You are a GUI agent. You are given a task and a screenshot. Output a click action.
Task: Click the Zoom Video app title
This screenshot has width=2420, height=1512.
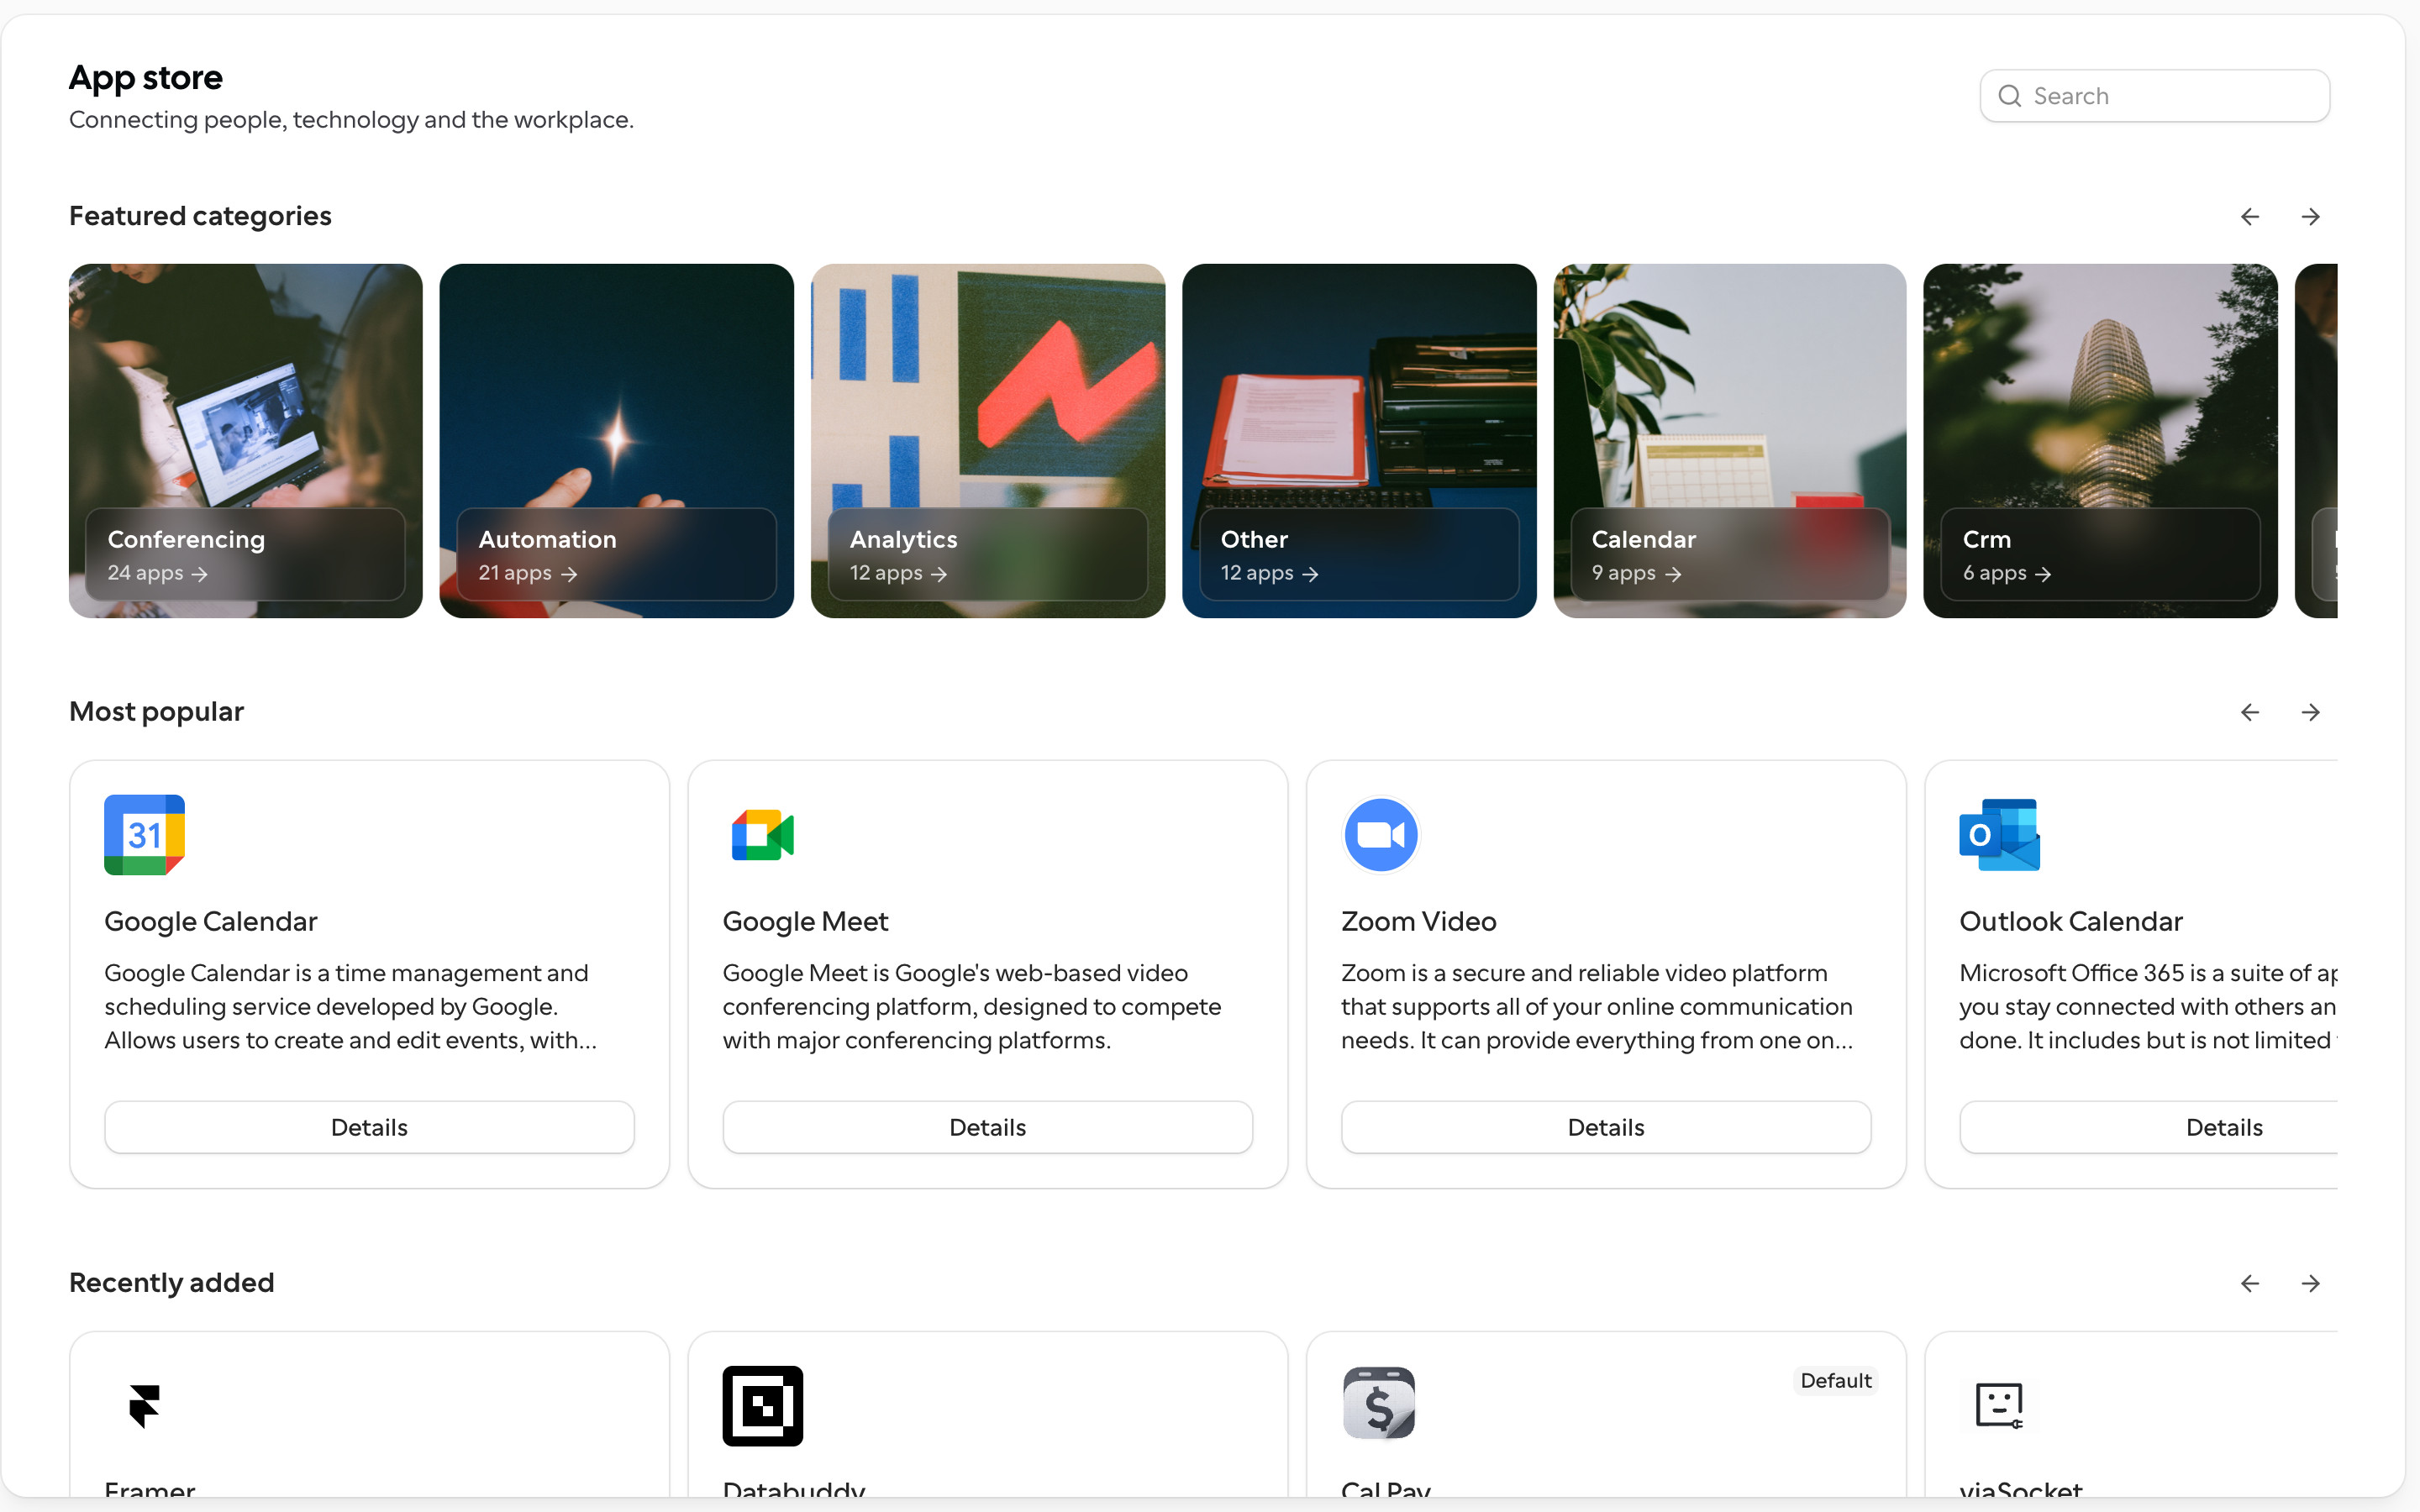(x=1418, y=921)
